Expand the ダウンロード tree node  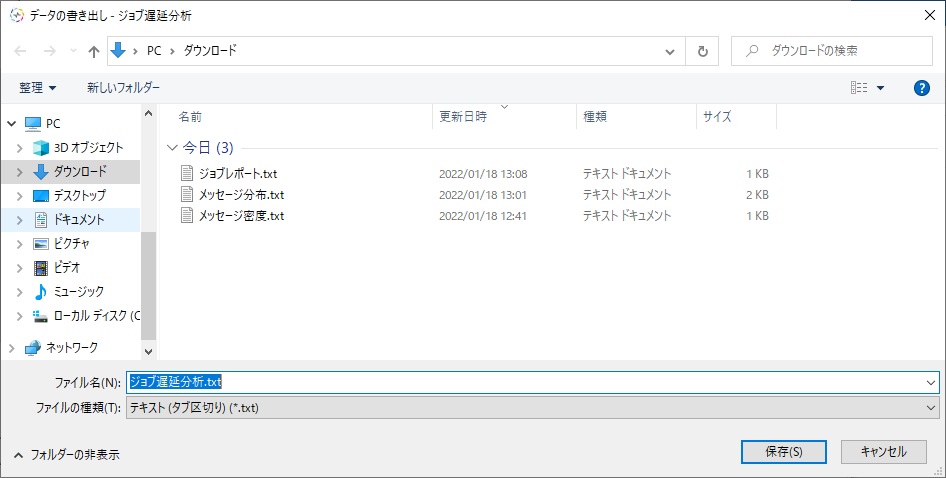tap(19, 172)
